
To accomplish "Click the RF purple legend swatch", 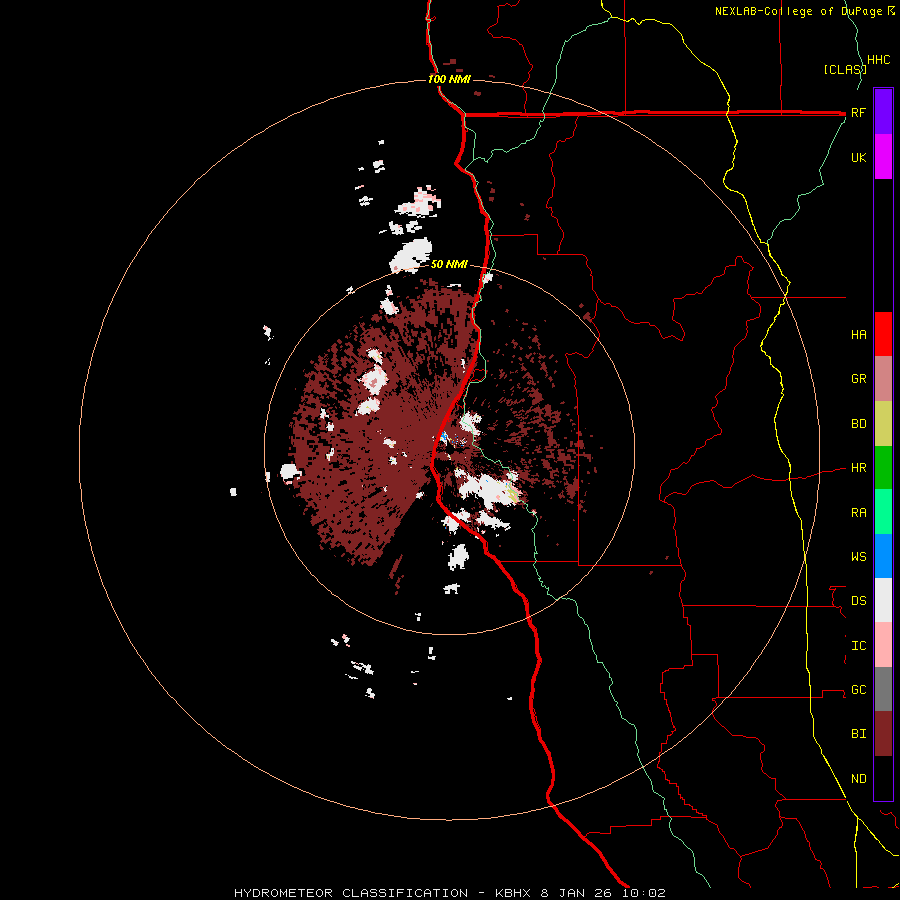I will pos(883,112).
